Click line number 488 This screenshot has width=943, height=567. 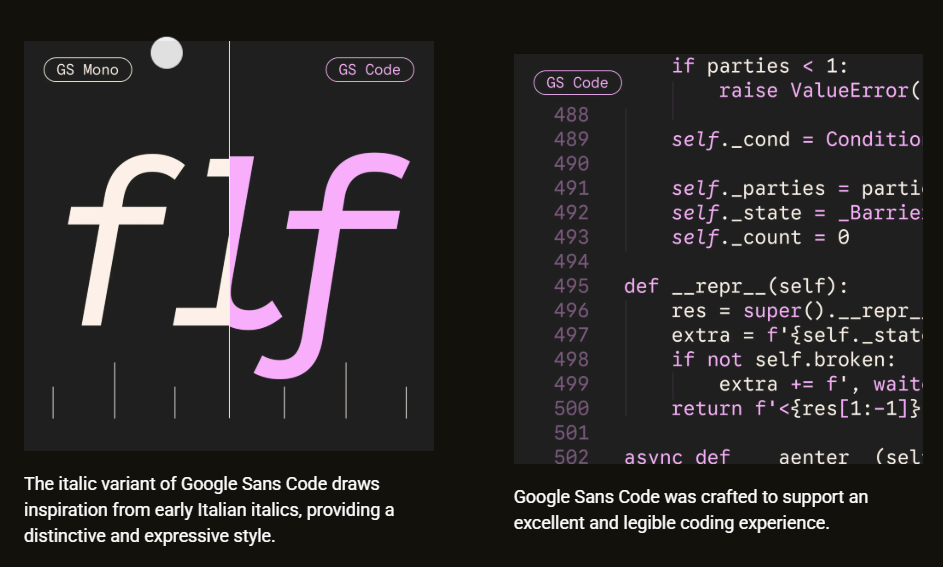pyautogui.click(x=571, y=115)
